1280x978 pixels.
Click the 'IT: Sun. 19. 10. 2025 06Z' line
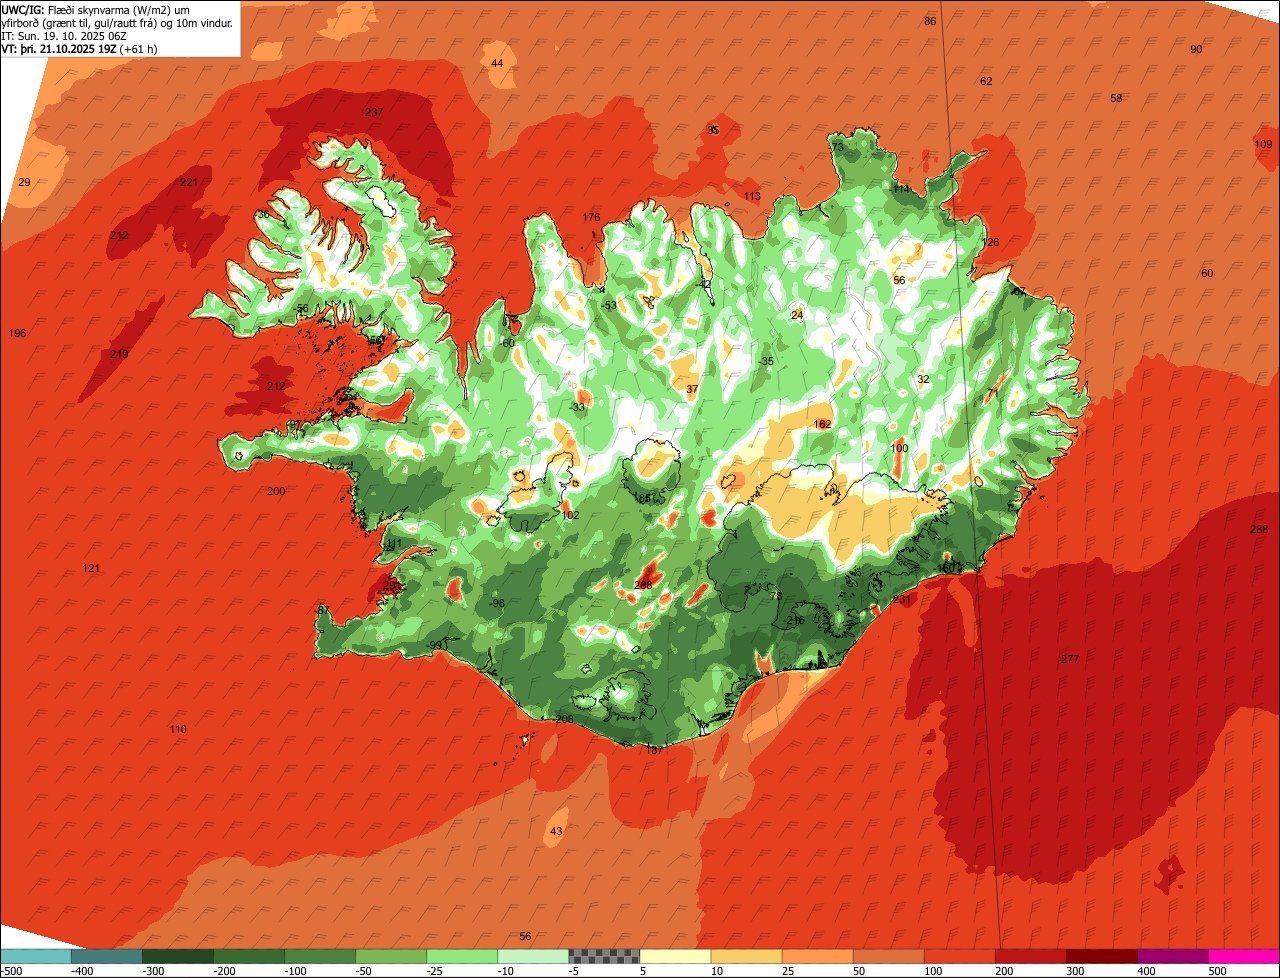[66, 35]
